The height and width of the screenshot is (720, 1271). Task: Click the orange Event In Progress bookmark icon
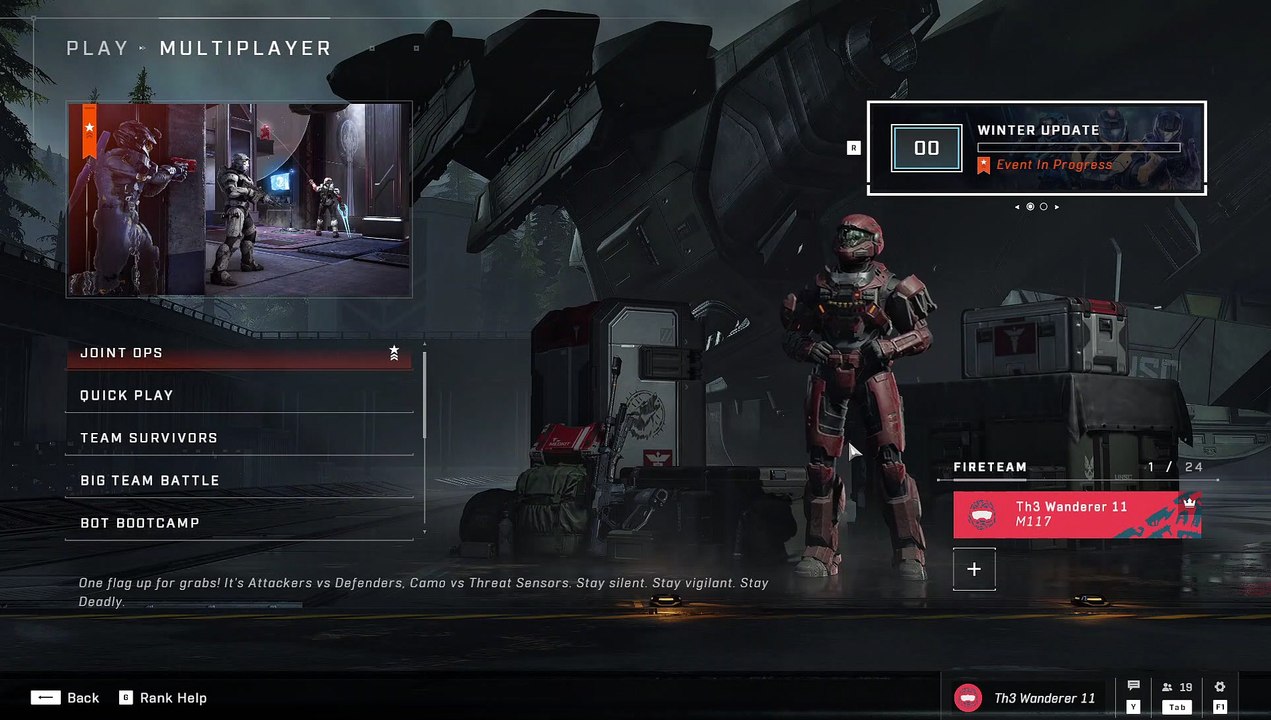click(983, 165)
